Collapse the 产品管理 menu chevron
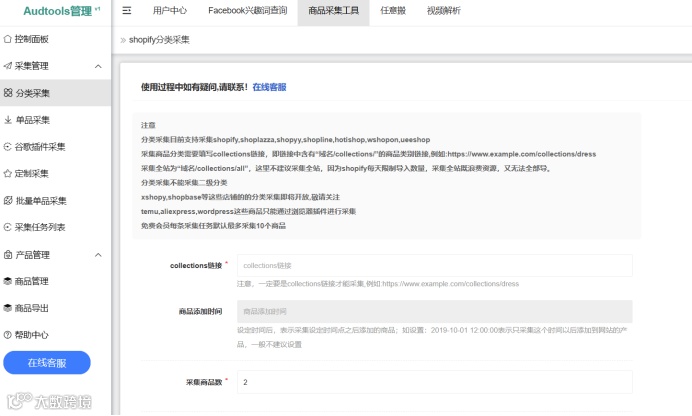This screenshot has width=692, height=416. tap(98, 255)
